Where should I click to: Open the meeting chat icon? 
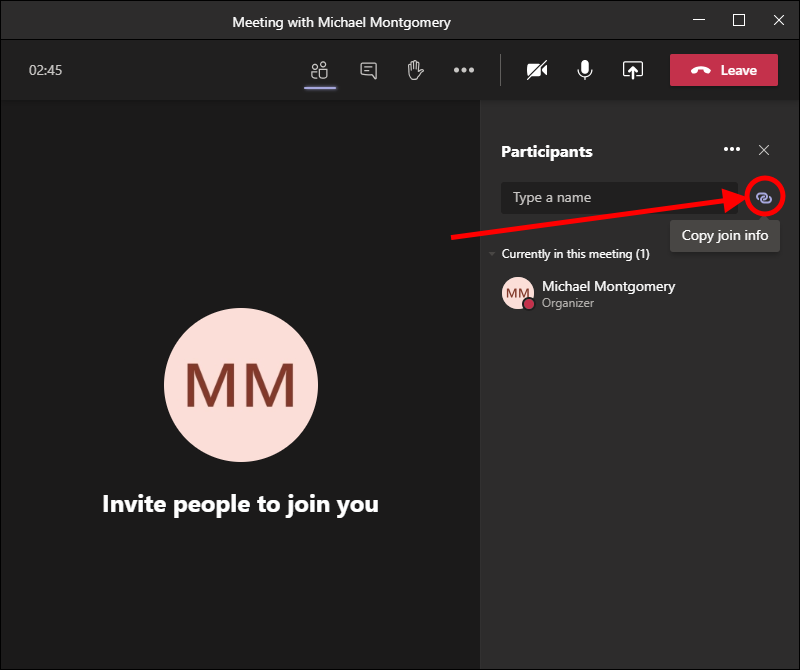tap(368, 70)
